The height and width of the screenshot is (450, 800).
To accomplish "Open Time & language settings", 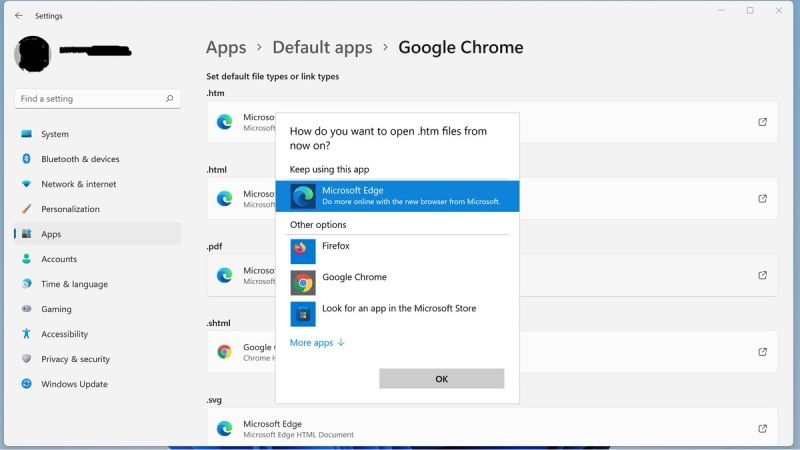I will point(97,284).
